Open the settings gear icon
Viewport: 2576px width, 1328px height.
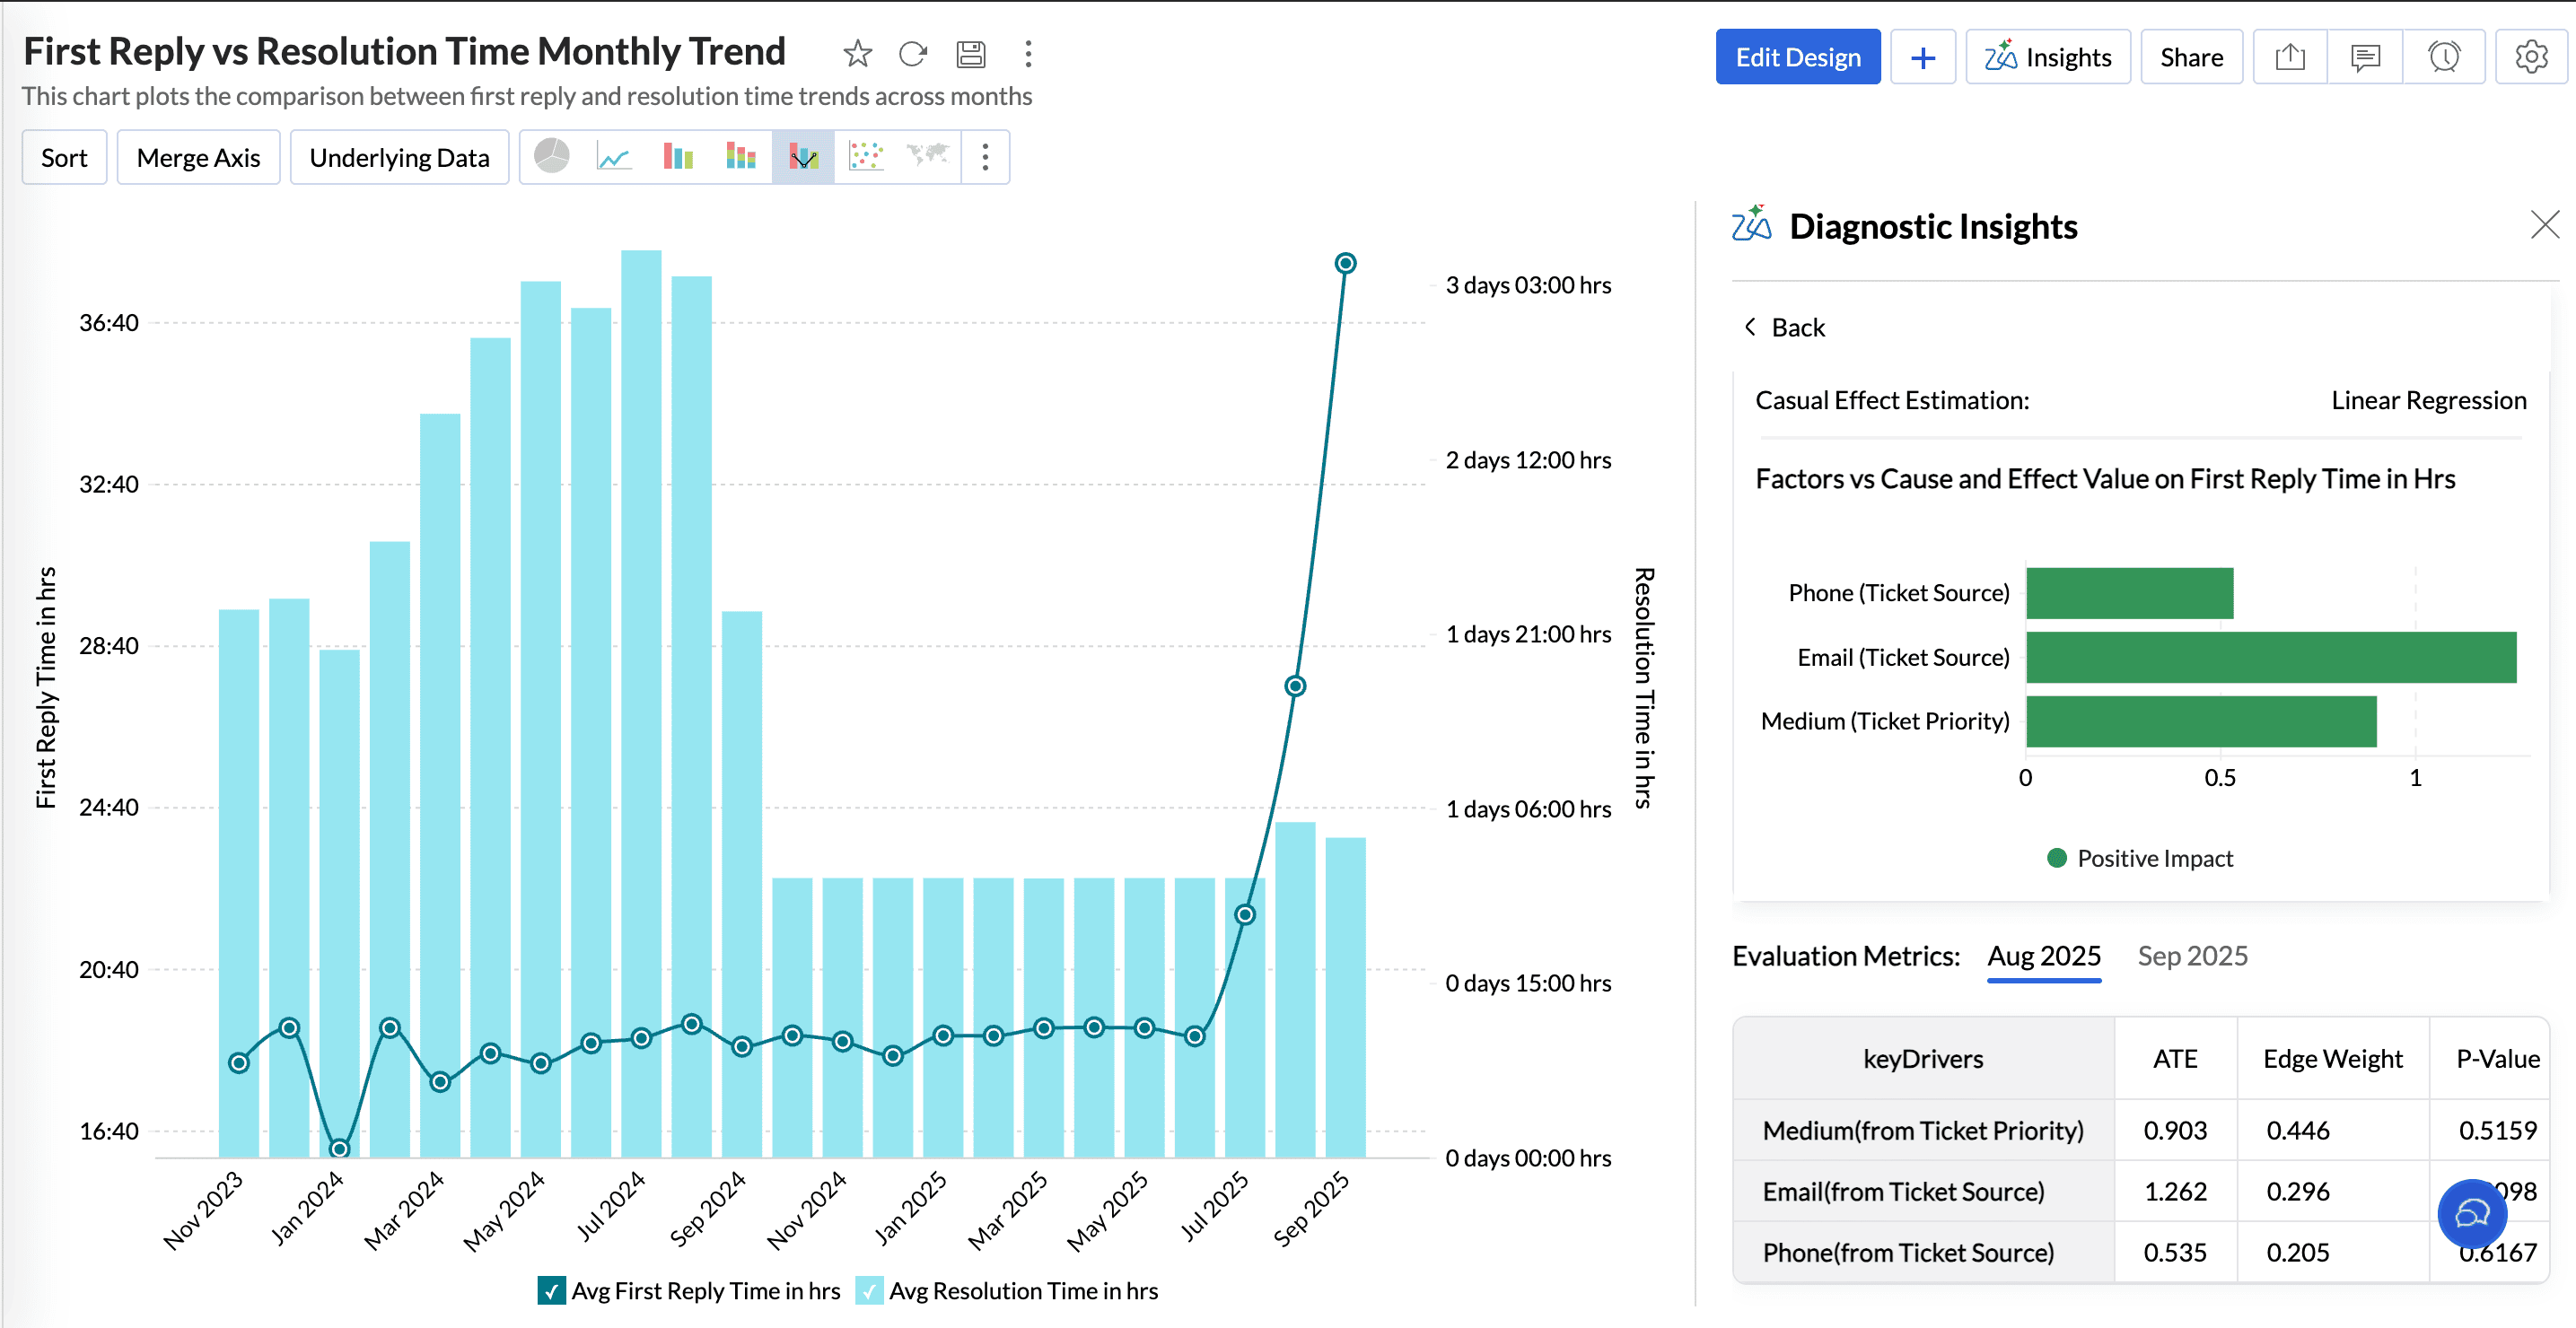click(x=2530, y=57)
